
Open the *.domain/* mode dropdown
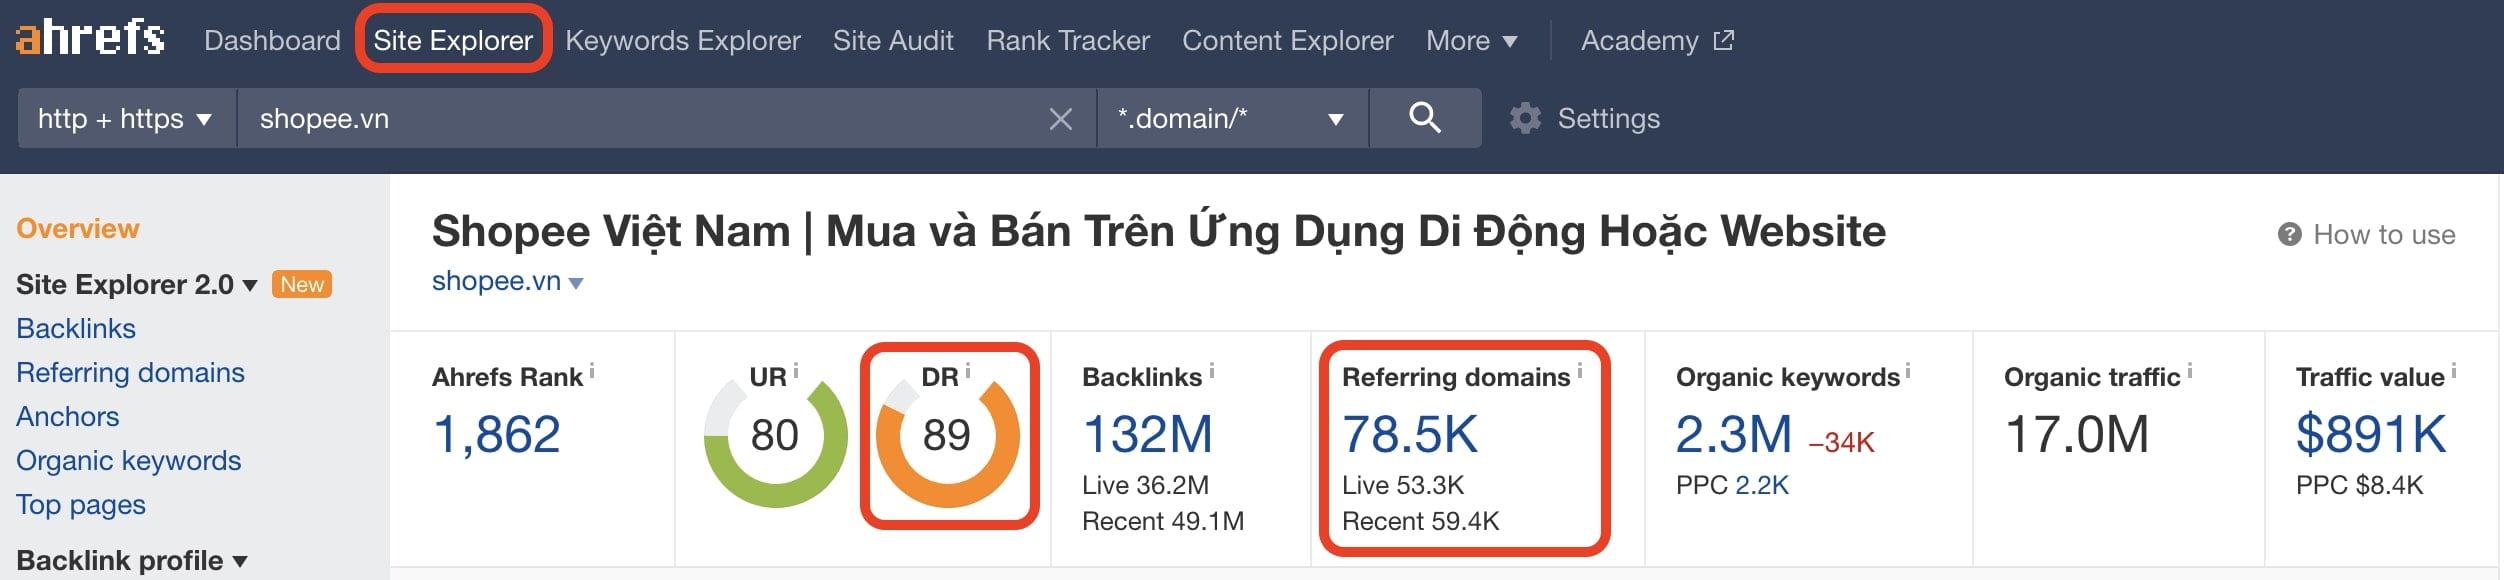pyautogui.click(x=1233, y=118)
